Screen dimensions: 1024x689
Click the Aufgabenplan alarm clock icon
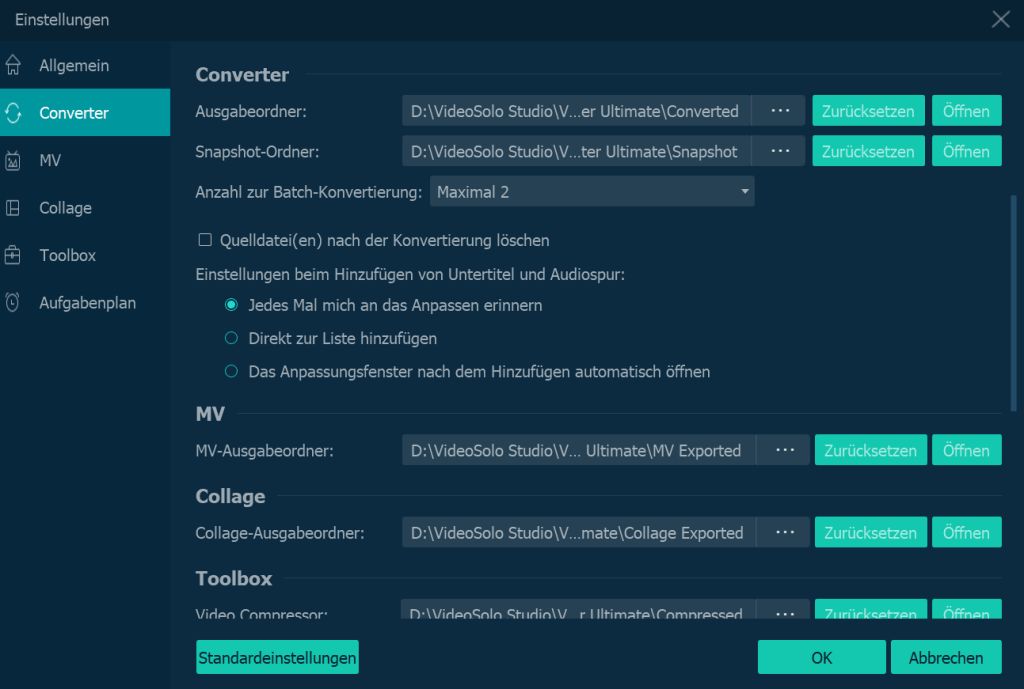click(13, 303)
